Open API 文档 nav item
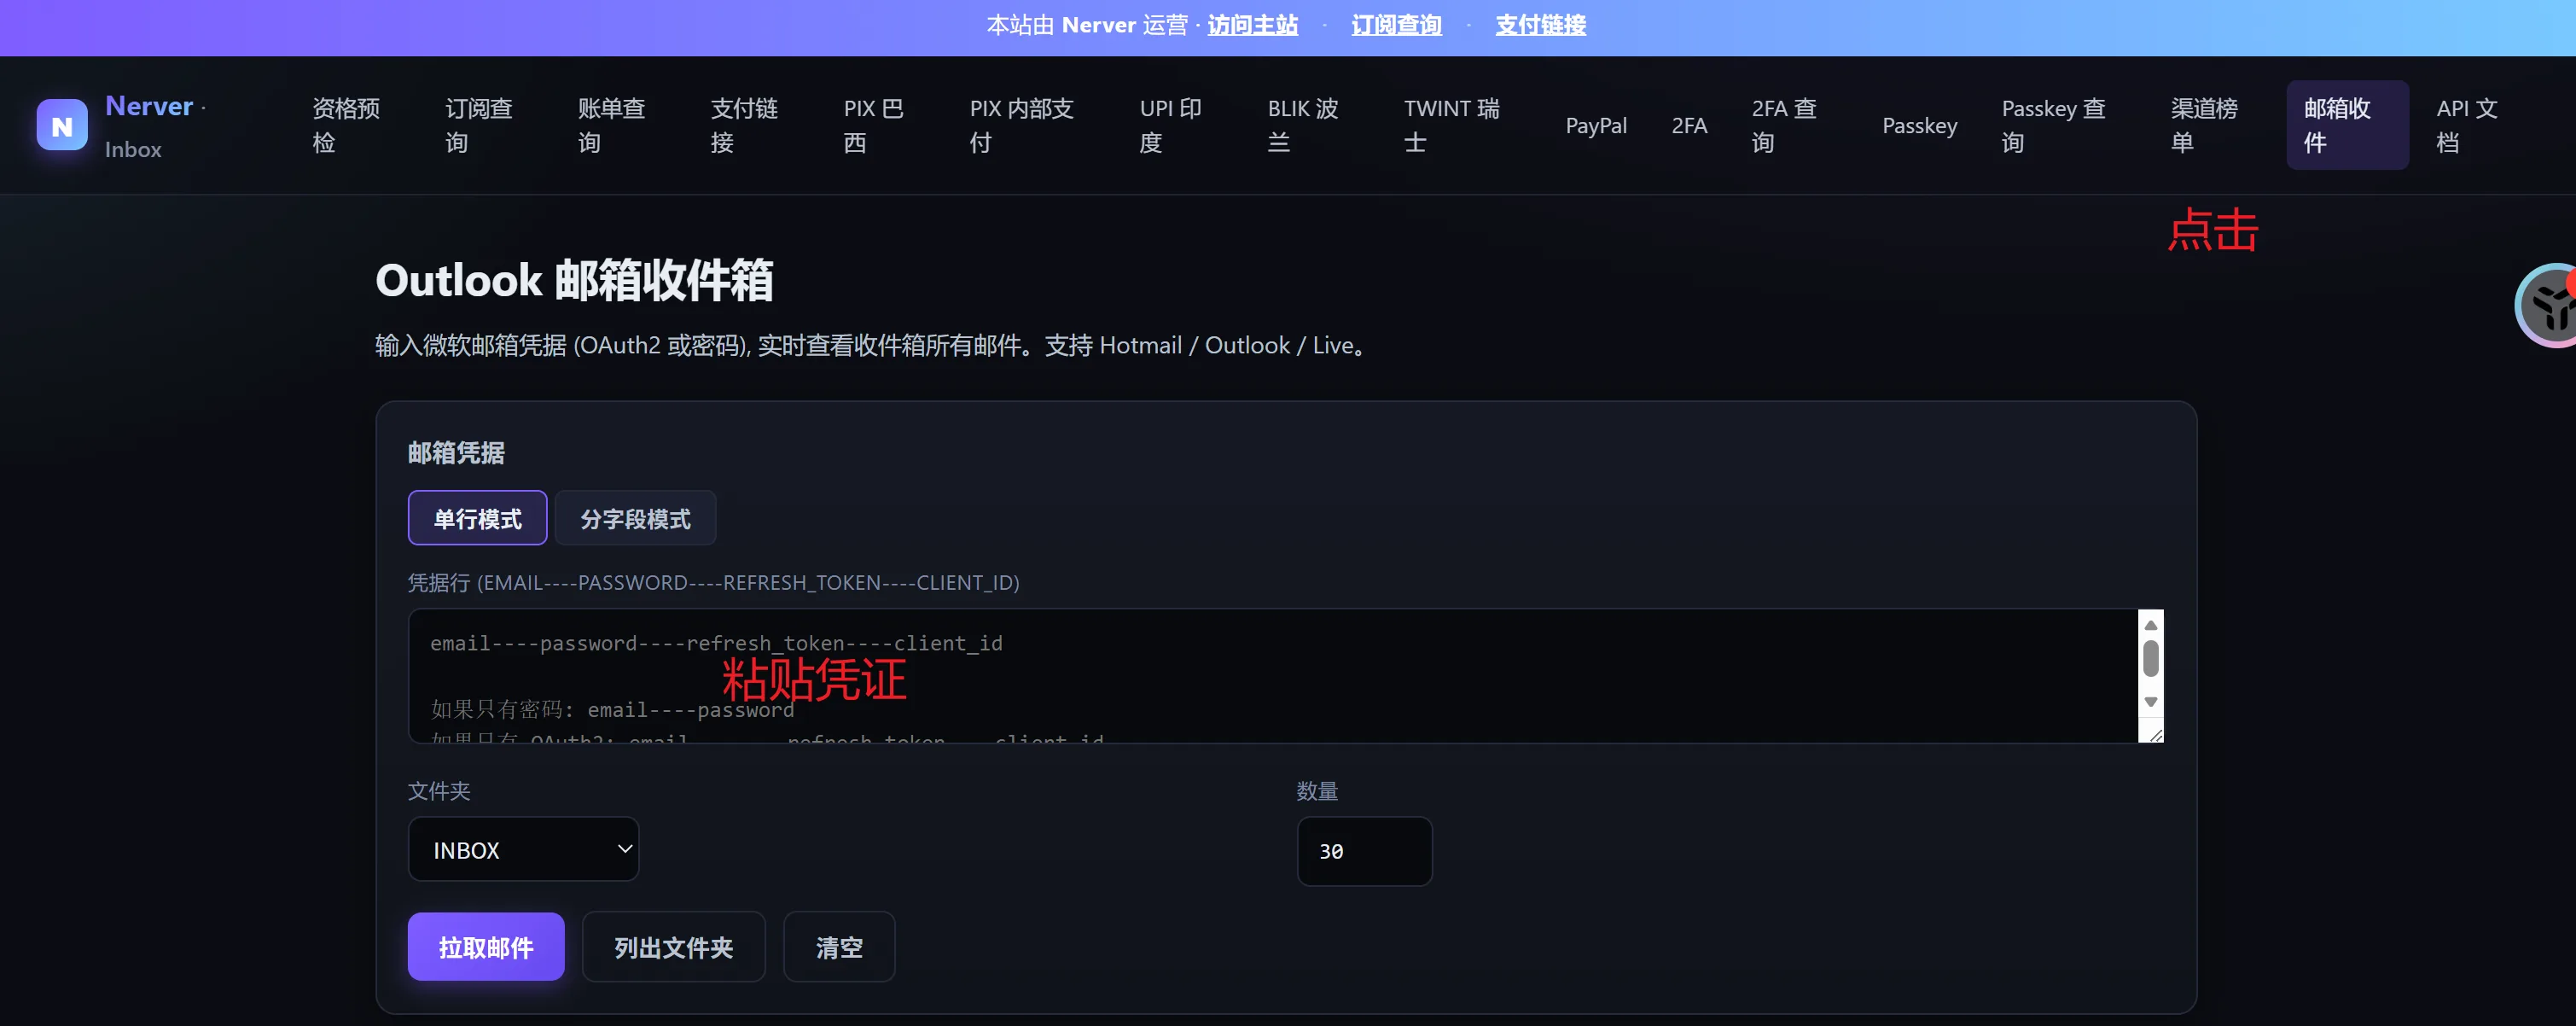This screenshot has height=1026, width=2576. [2467, 126]
